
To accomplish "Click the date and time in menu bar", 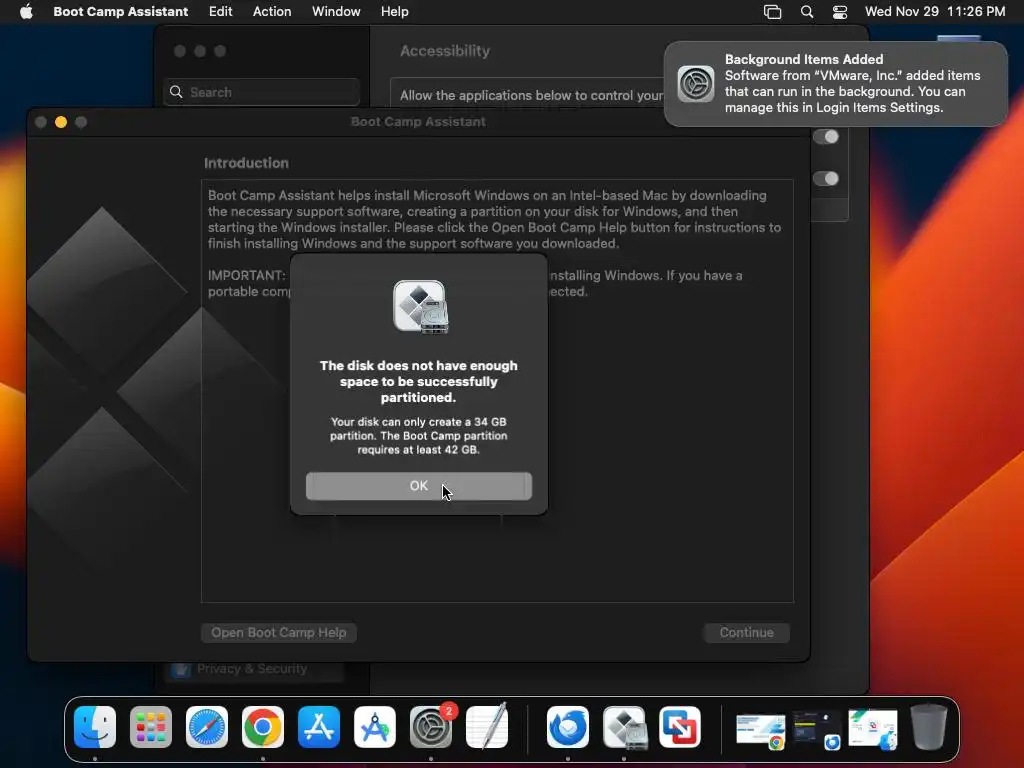I will 935,12.
